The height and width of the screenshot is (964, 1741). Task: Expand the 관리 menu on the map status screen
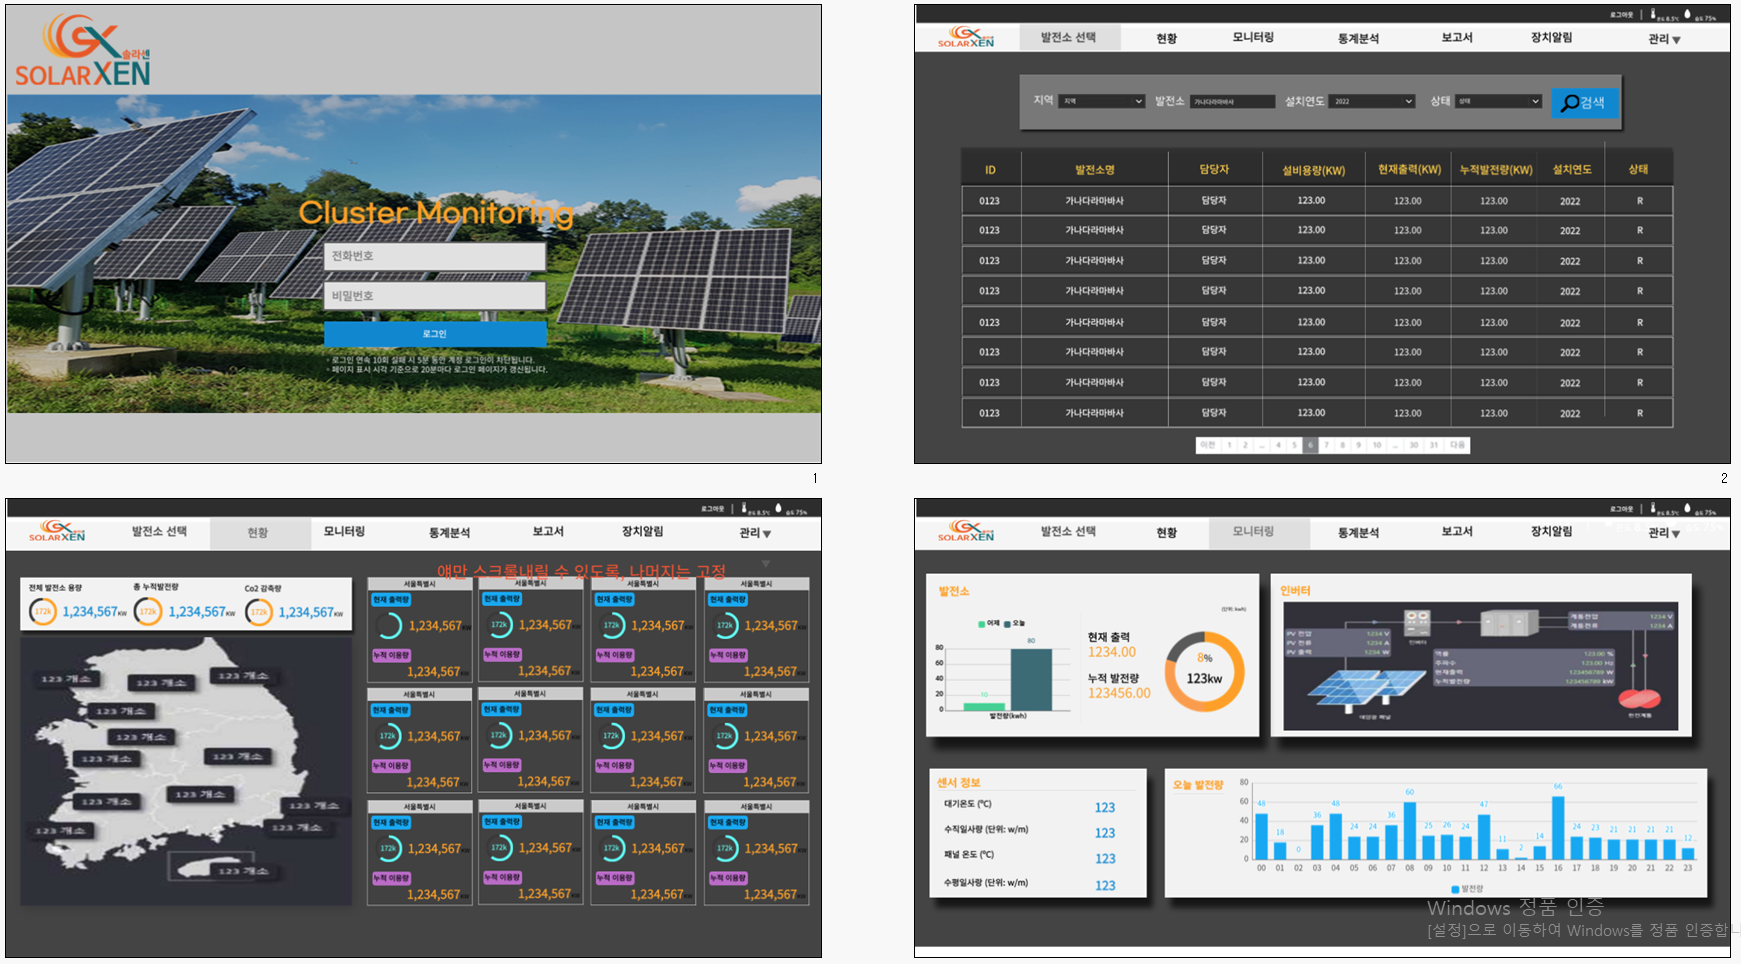point(755,533)
